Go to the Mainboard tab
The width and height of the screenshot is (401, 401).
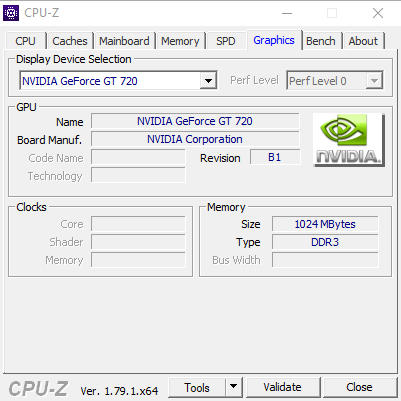point(124,41)
